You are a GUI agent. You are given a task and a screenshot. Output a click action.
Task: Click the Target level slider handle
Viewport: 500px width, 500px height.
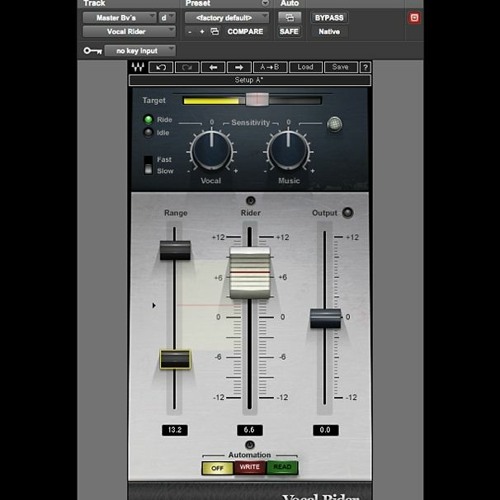[x=257, y=100]
